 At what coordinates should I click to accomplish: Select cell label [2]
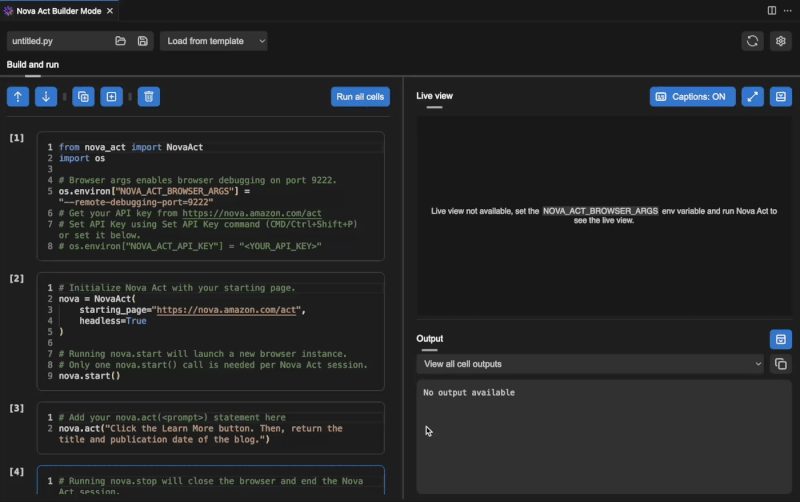[x=17, y=279]
